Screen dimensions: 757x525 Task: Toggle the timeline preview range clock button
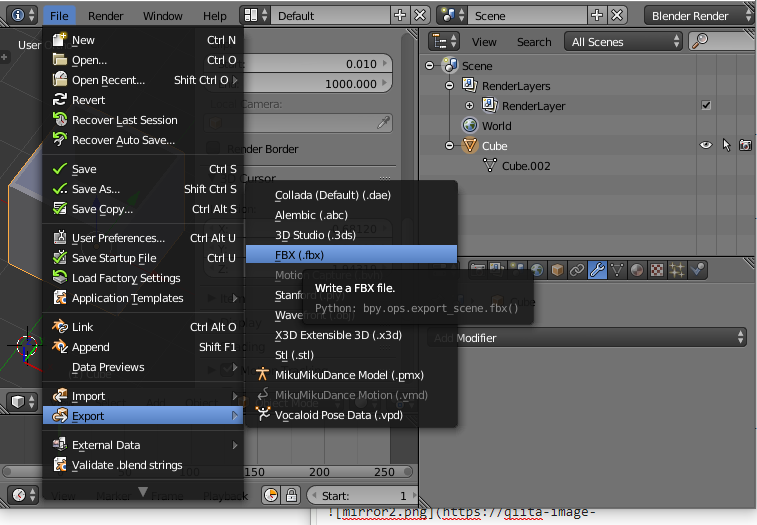(271, 495)
